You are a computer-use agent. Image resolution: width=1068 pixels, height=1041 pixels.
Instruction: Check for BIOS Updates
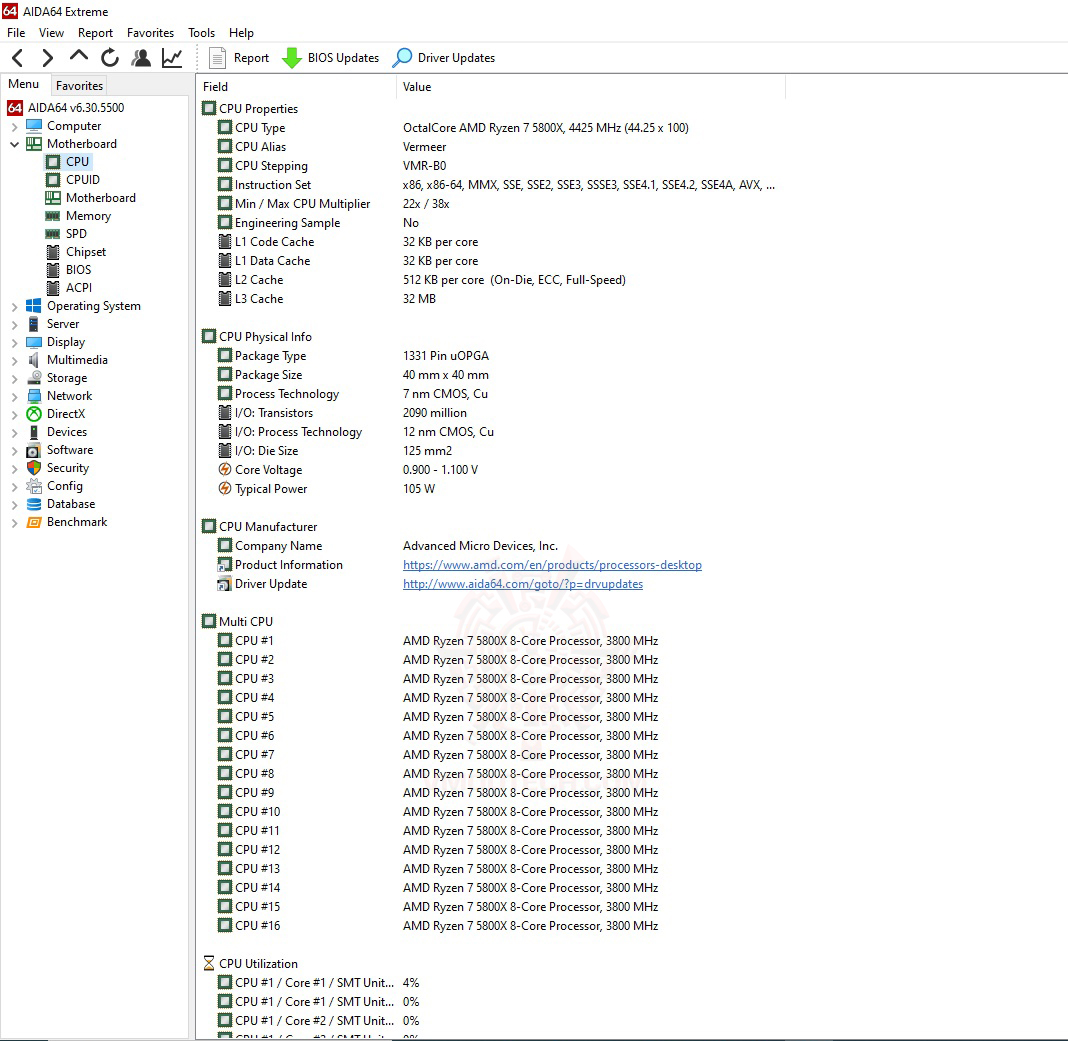pyautogui.click(x=330, y=58)
